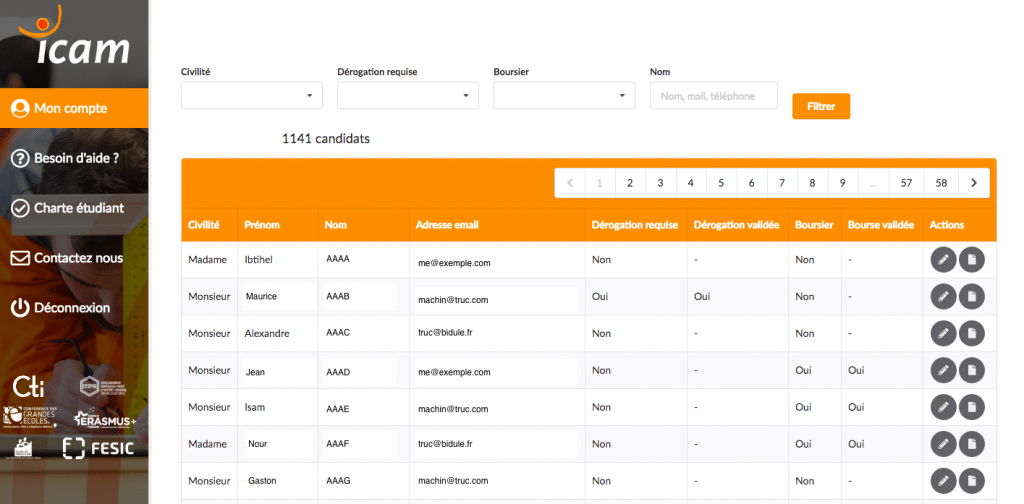Open the Dérogation requise dropdown
The height and width of the screenshot is (504, 1024).
(408, 96)
